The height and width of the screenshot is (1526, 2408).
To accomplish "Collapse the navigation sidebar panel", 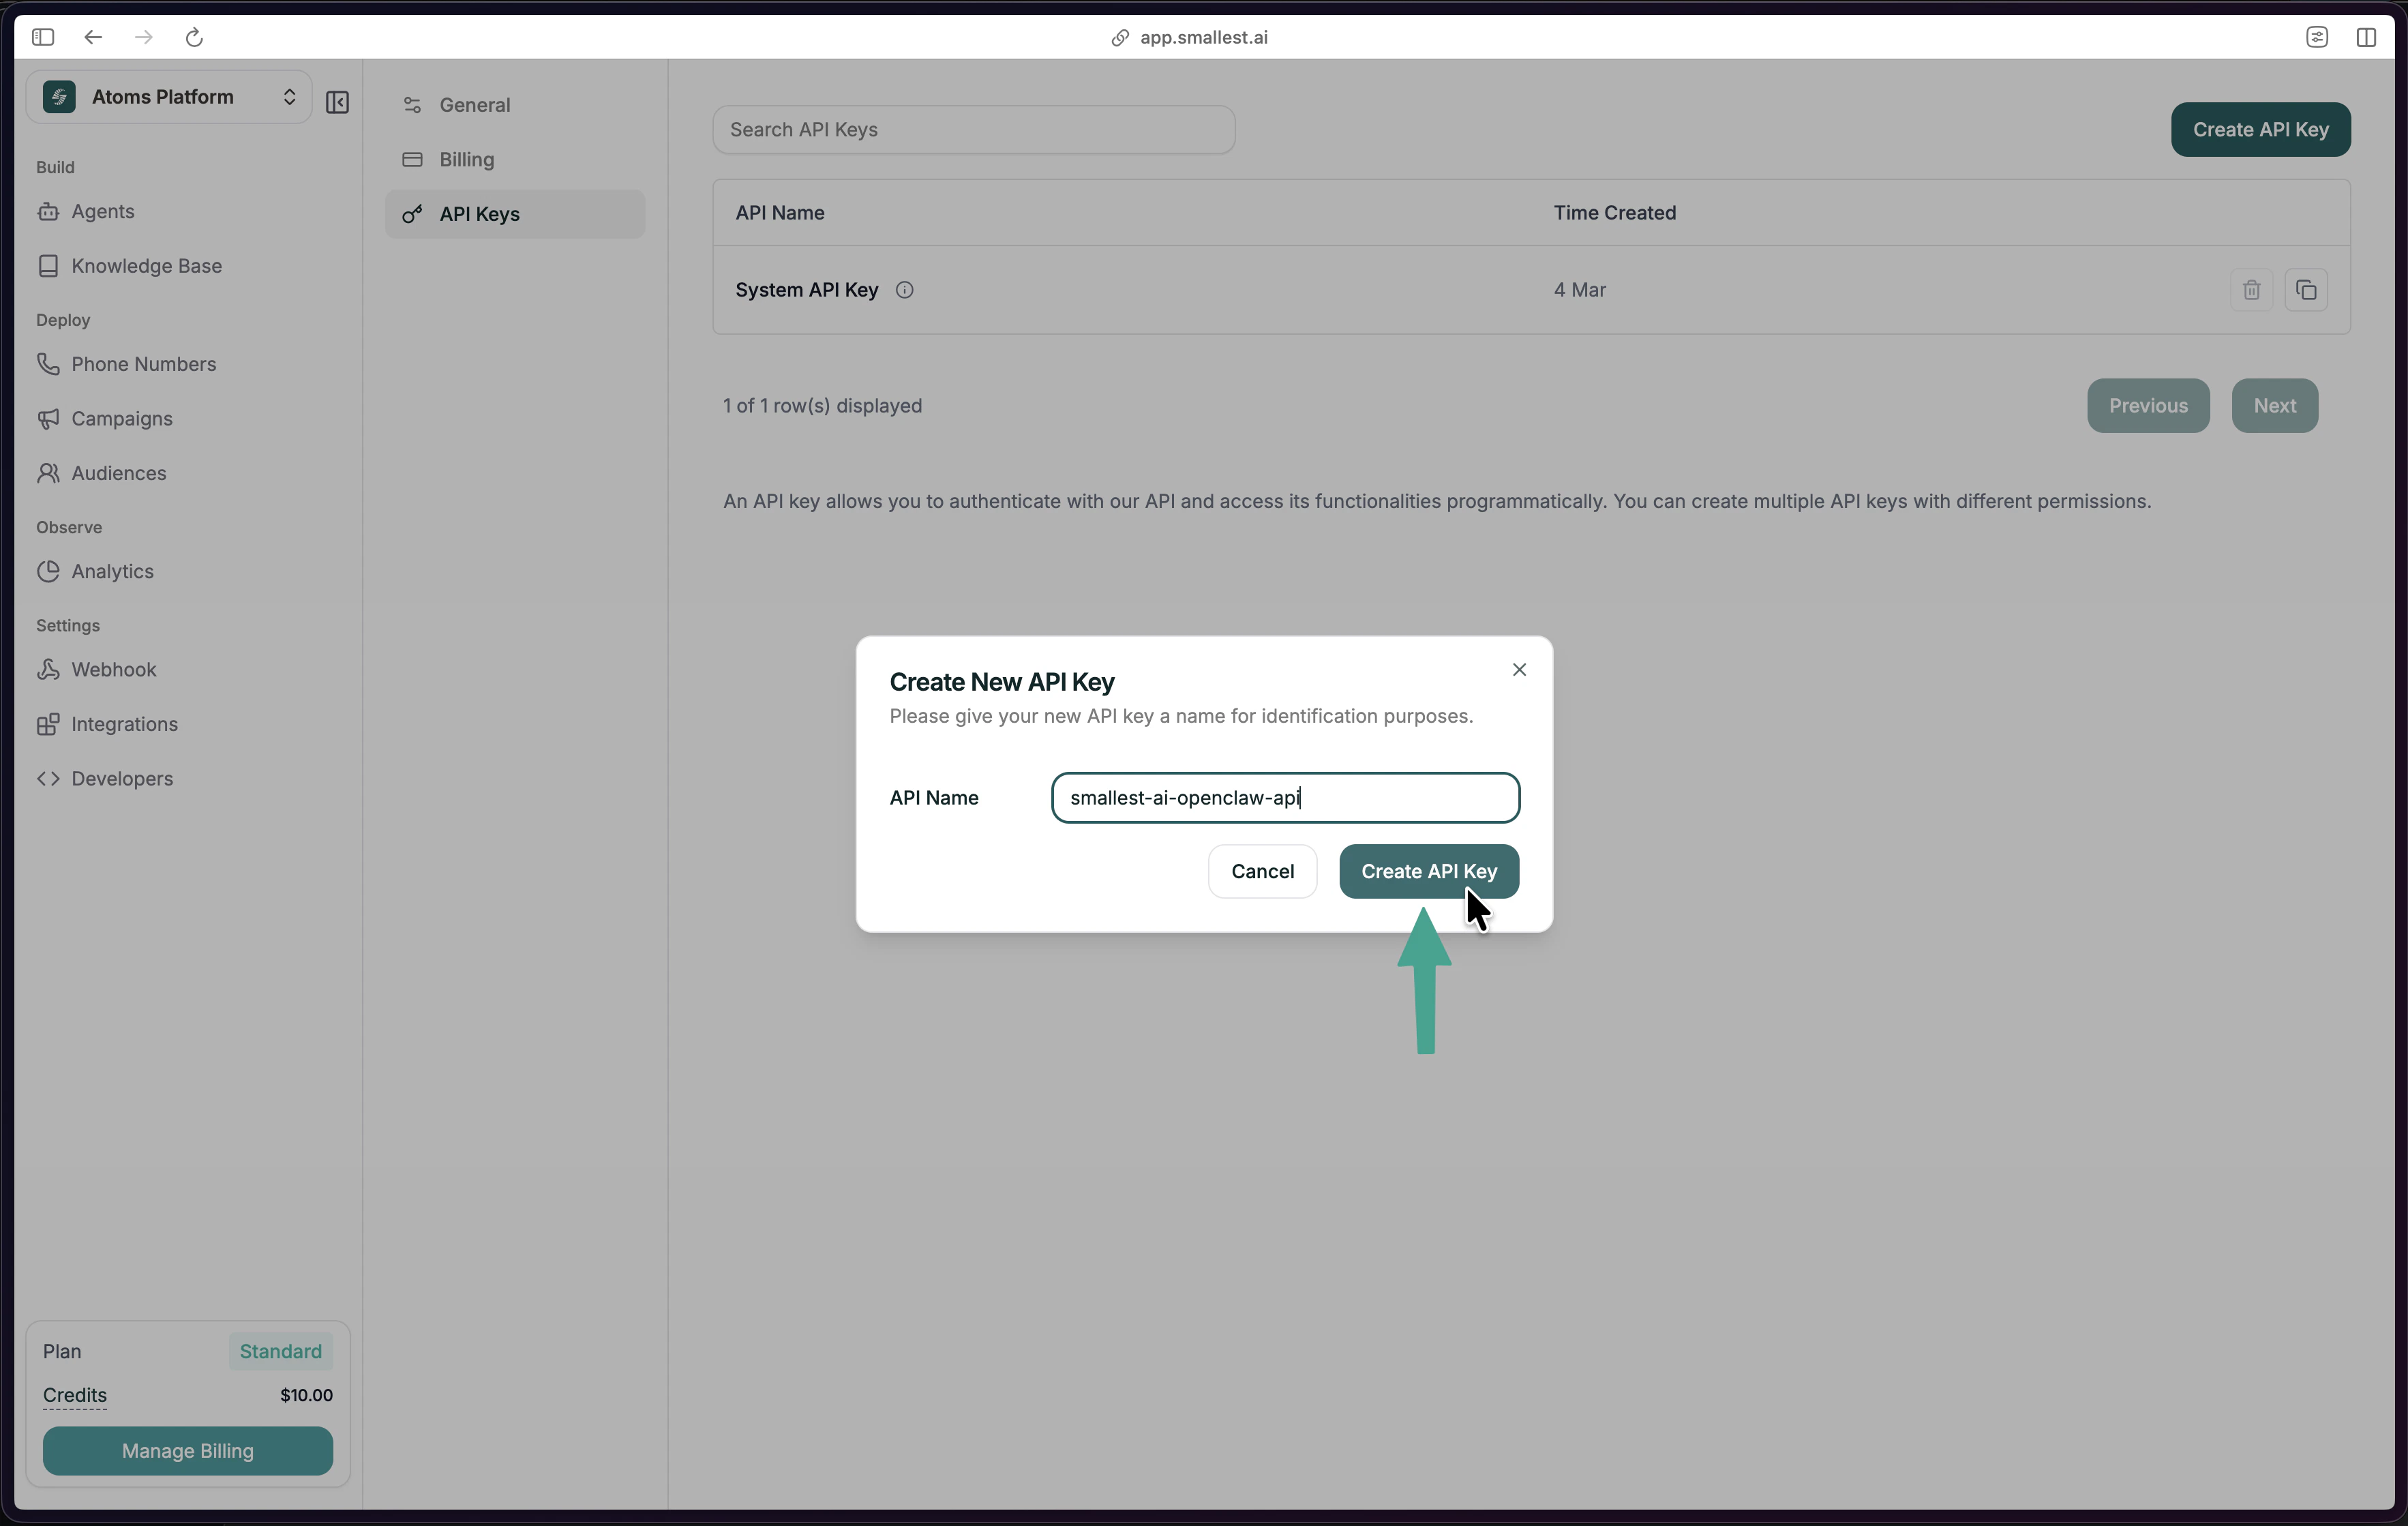I will [x=337, y=102].
